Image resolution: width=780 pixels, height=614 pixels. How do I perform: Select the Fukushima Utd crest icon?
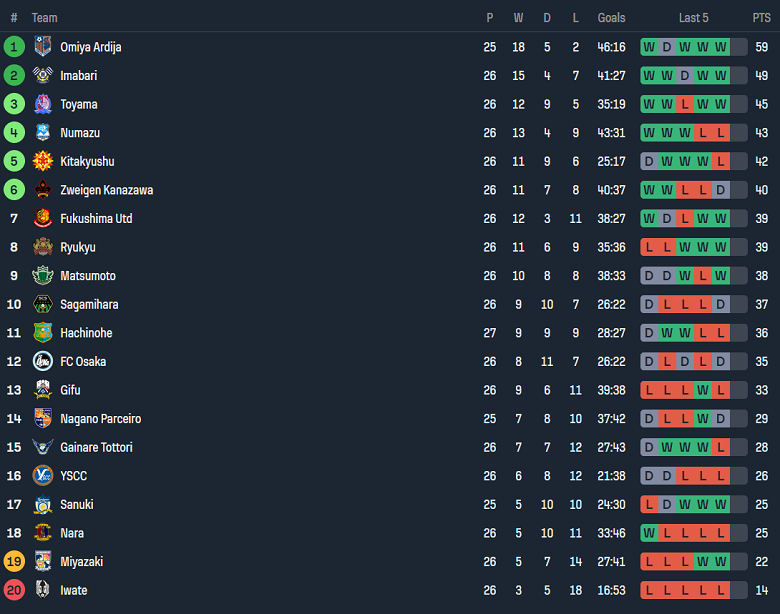(42, 218)
